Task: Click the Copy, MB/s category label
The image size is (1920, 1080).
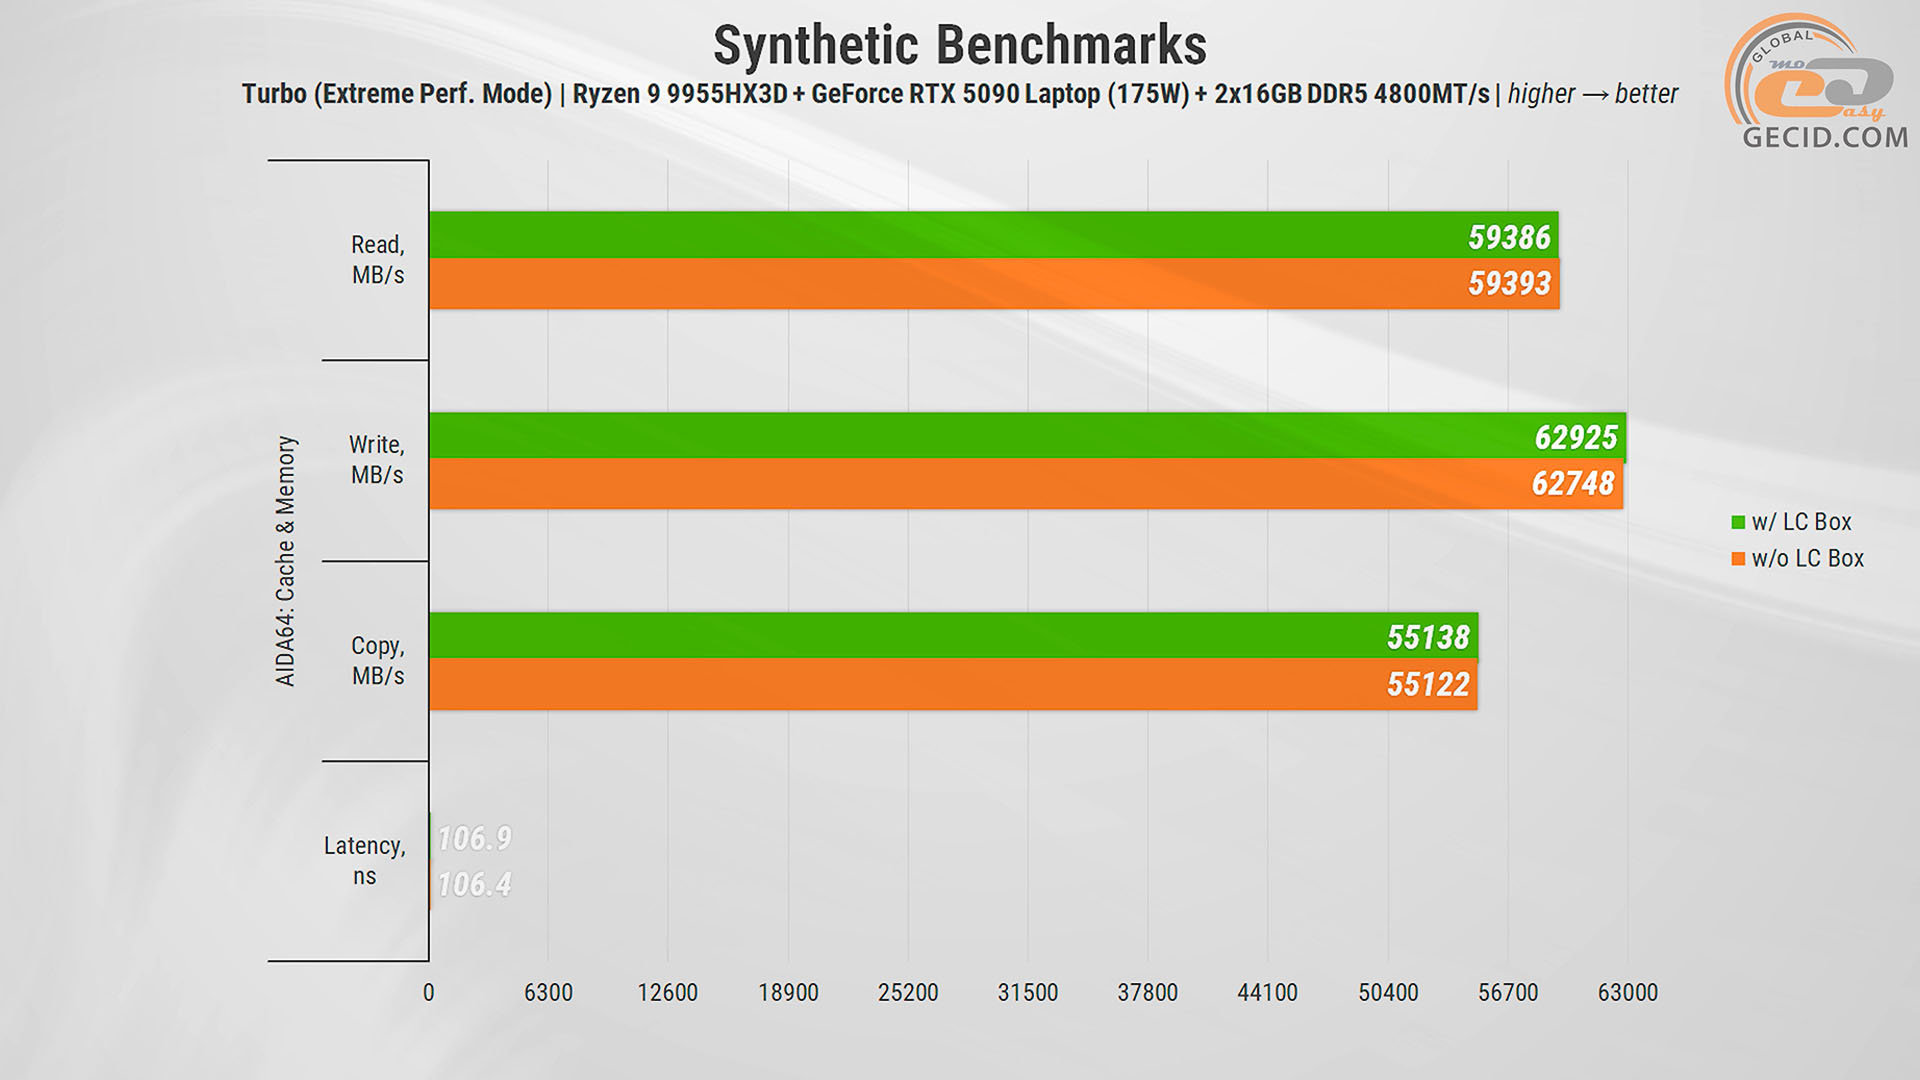Action: [377, 660]
